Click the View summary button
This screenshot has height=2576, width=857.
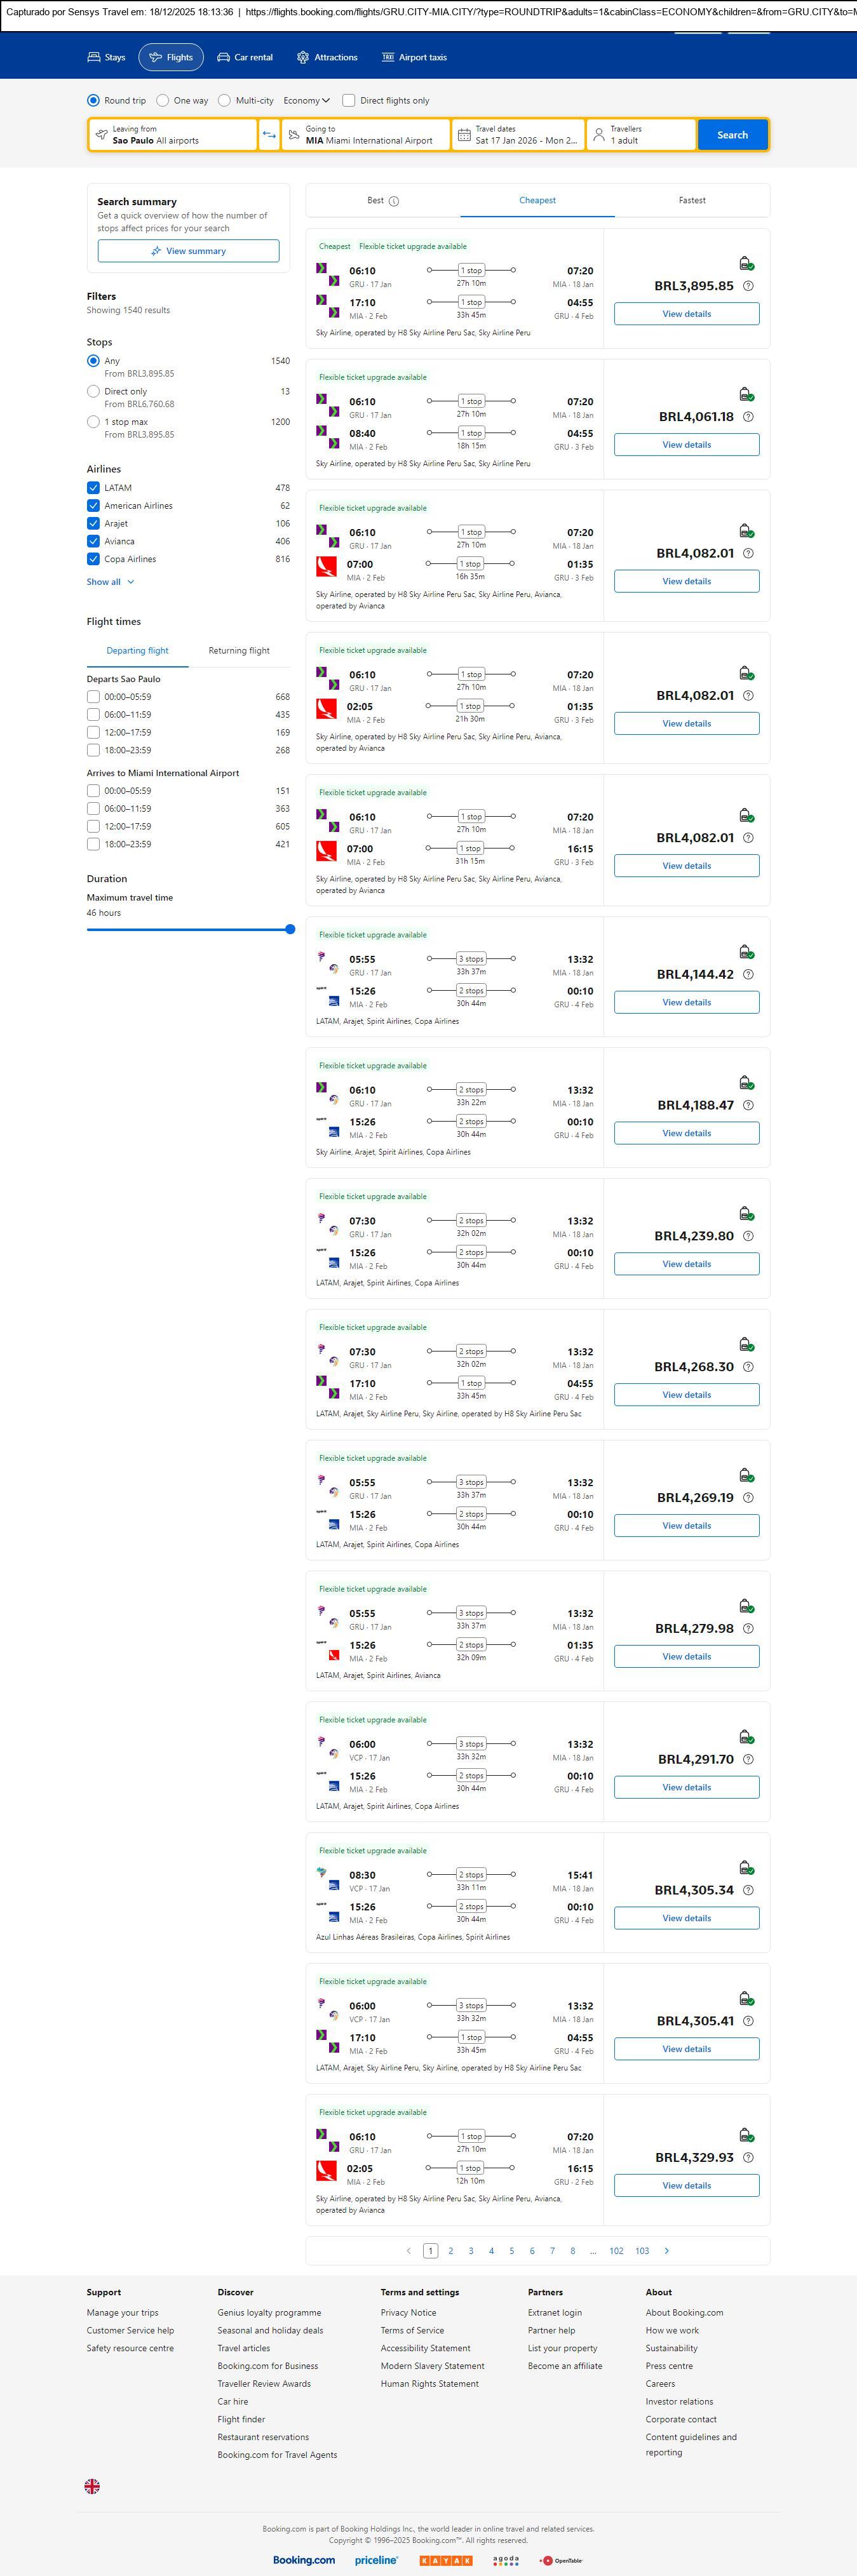[188, 251]
